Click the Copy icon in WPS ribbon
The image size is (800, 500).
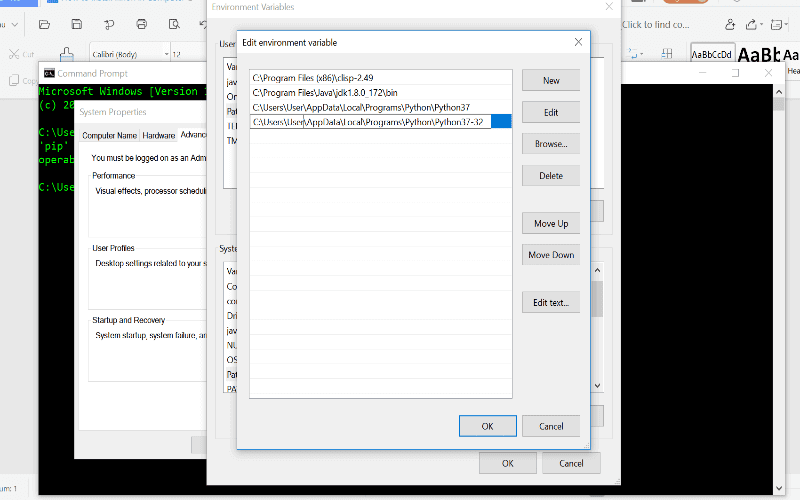[x=14, y=80]
